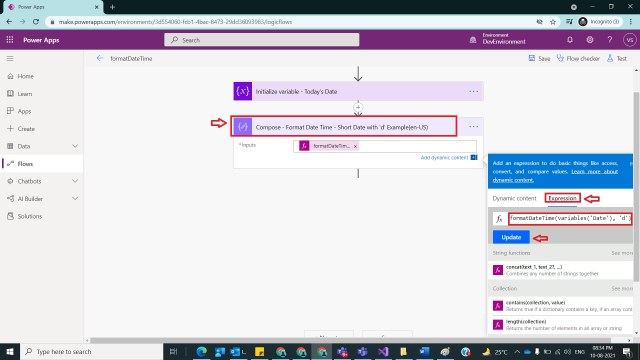Open the settings gear
640x360 pixels.
click(590, 40)
